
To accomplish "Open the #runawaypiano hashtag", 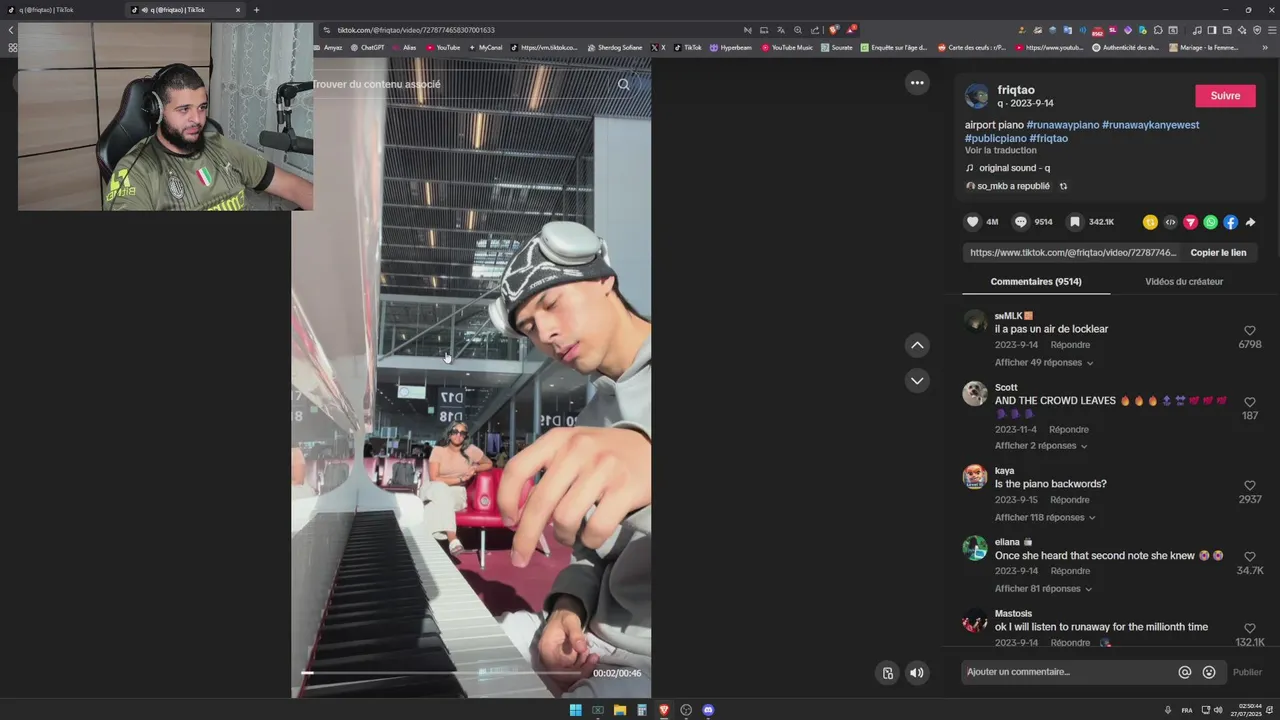I will [1062, 125].
